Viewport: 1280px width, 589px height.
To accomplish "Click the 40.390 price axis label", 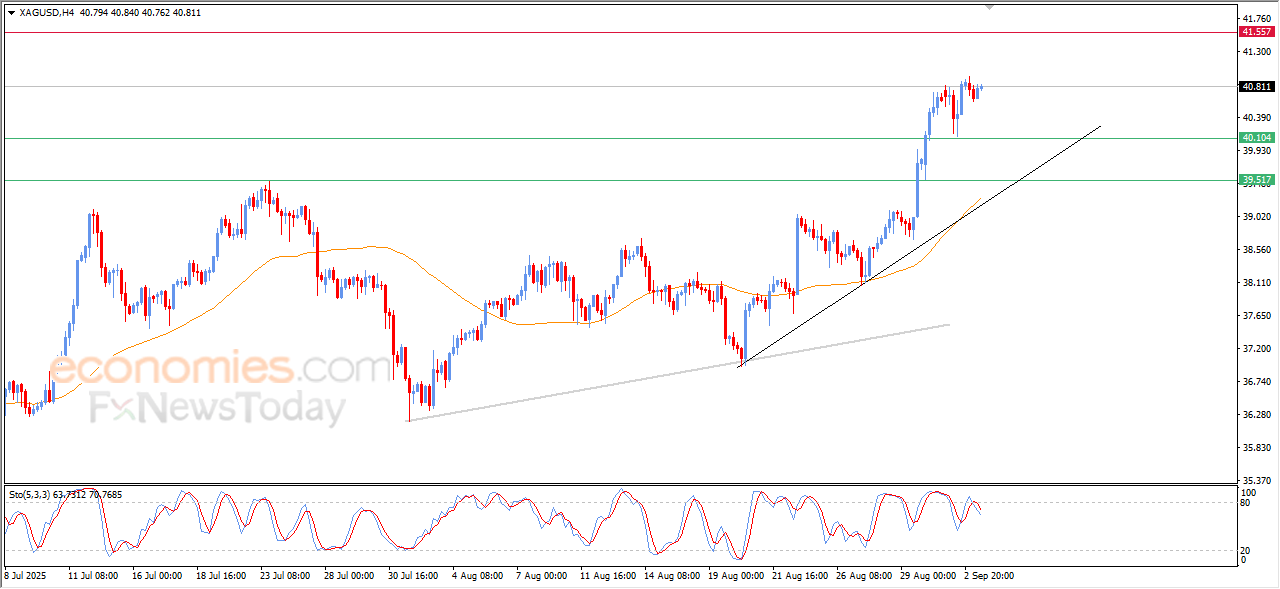I will pyautogui.click(x=1256, y=118).
